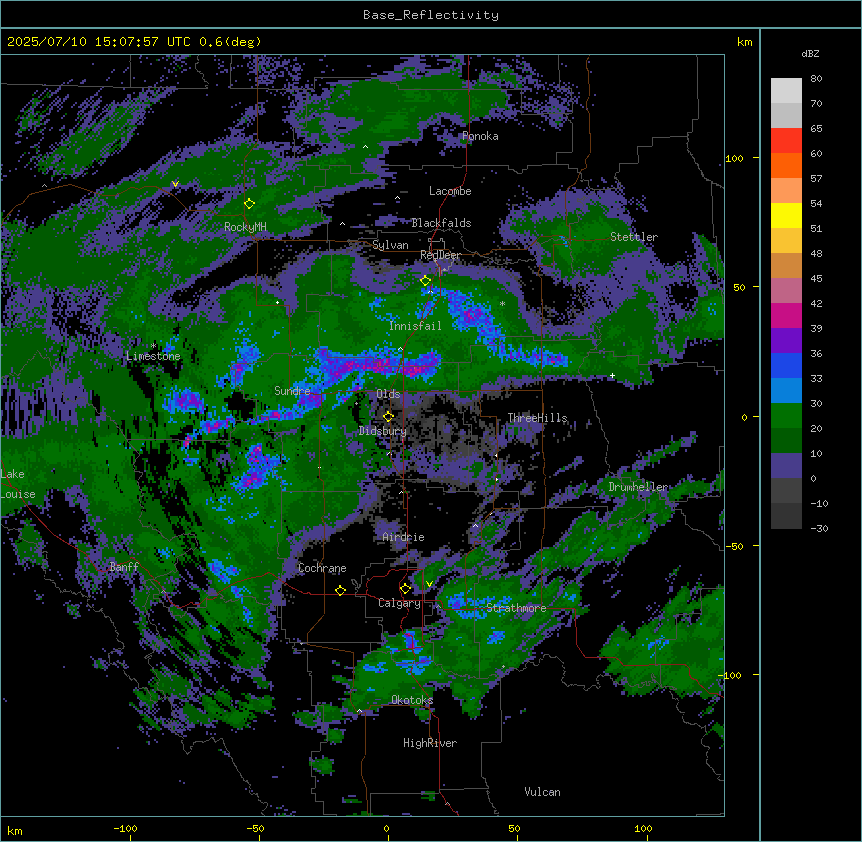Click the Airdrie city label
The height and width of the screenshot is (842, 862).
click(x=404, y=537)
